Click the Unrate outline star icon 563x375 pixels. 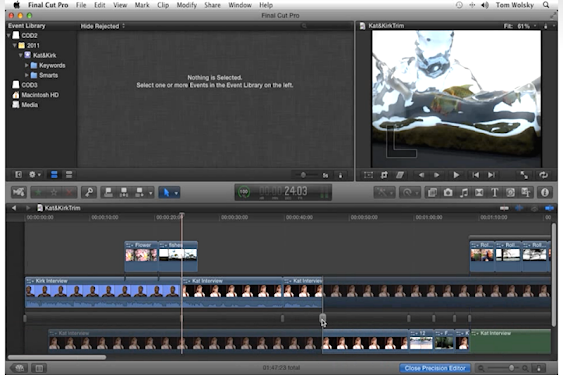click(54, 193)
